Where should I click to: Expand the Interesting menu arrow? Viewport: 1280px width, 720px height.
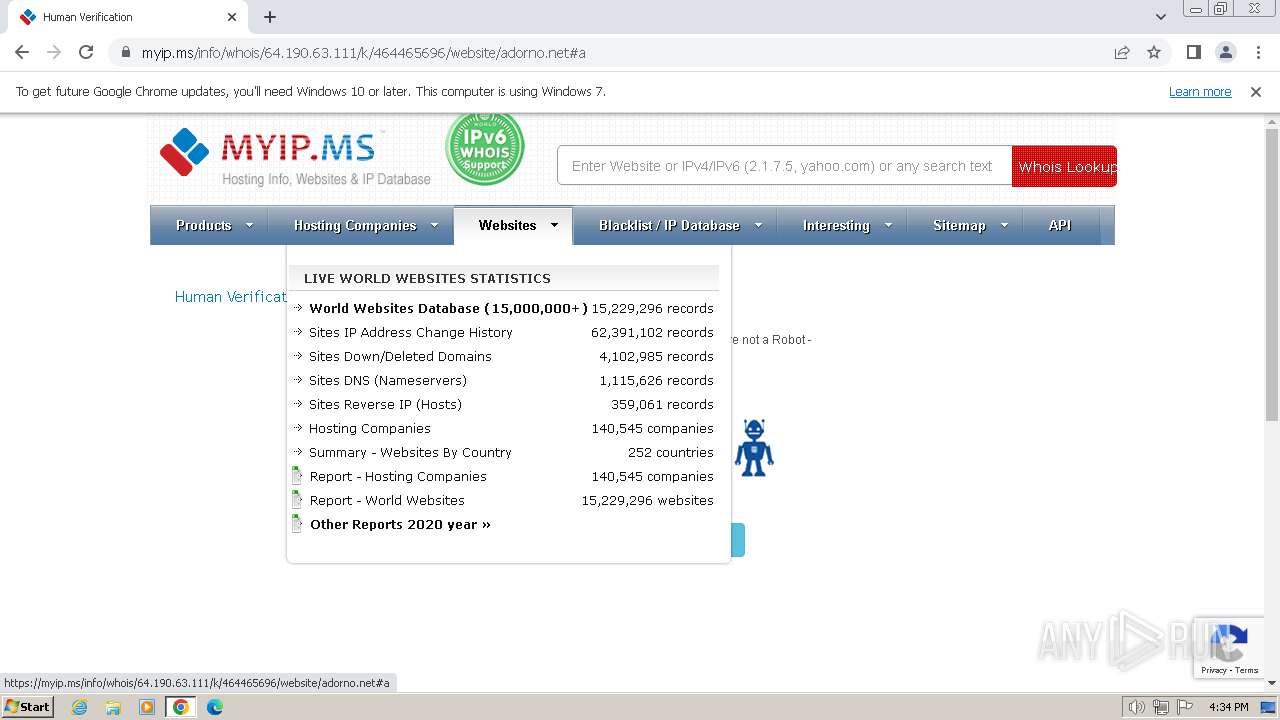(x=888, y=225)
